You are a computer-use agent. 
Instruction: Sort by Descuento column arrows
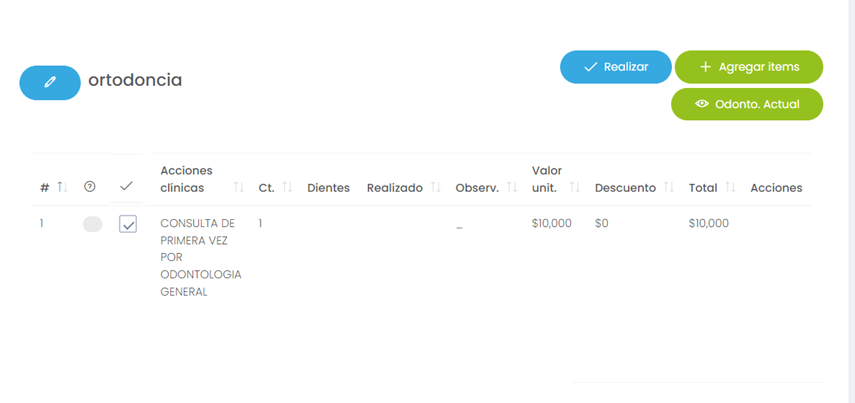coord(670,187)
